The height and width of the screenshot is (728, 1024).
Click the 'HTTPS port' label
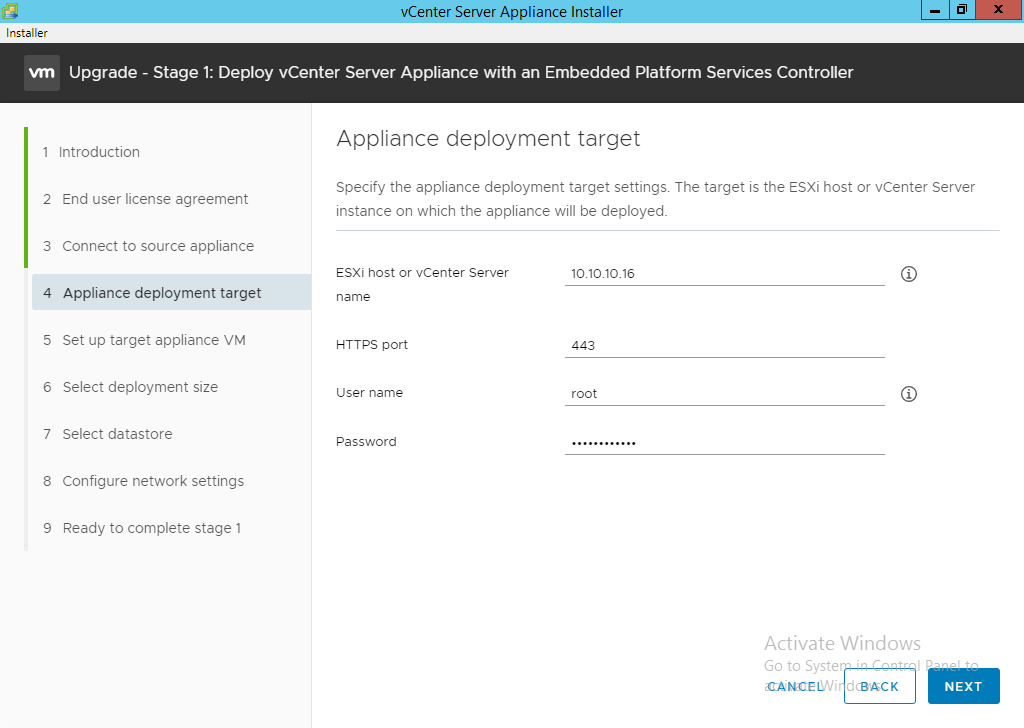[372, 345]
